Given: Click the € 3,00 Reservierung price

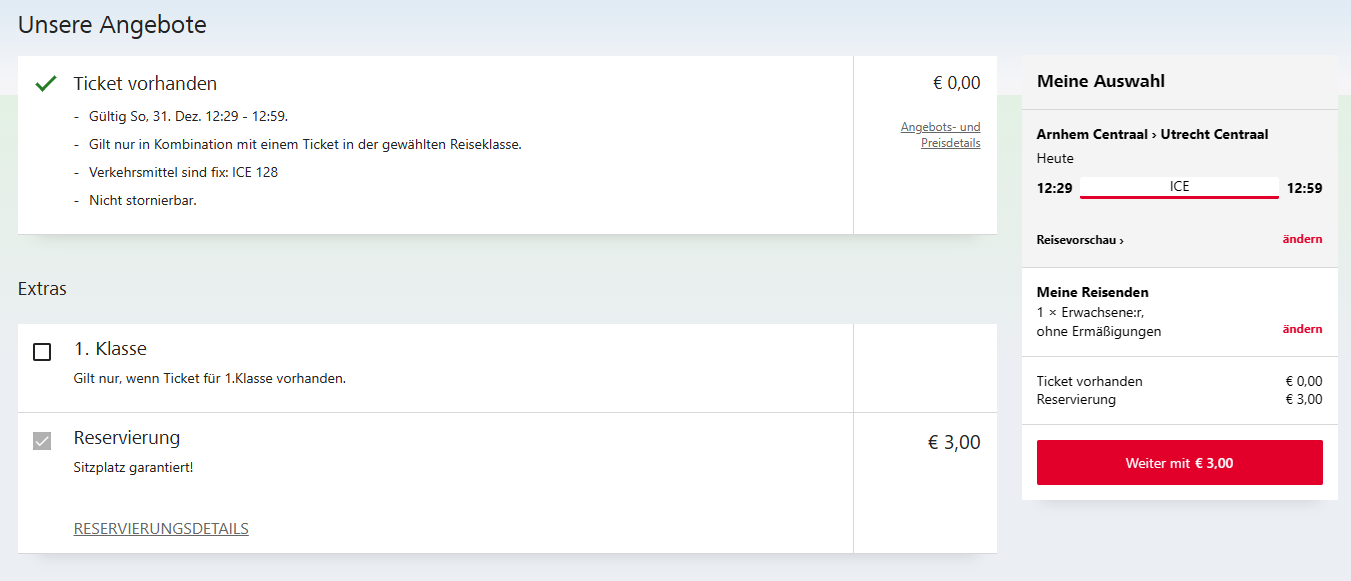Looking at the screenshot, I should click(x=953, y=442).
